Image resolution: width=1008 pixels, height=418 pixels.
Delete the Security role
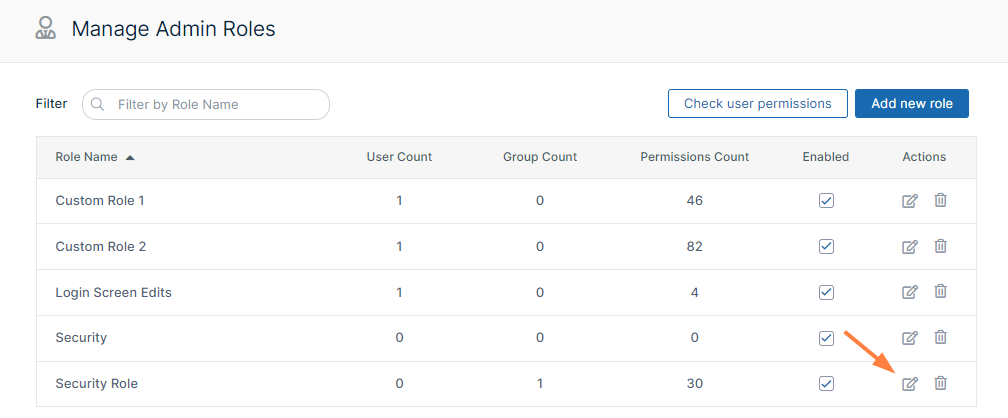(x=940, y=337)
